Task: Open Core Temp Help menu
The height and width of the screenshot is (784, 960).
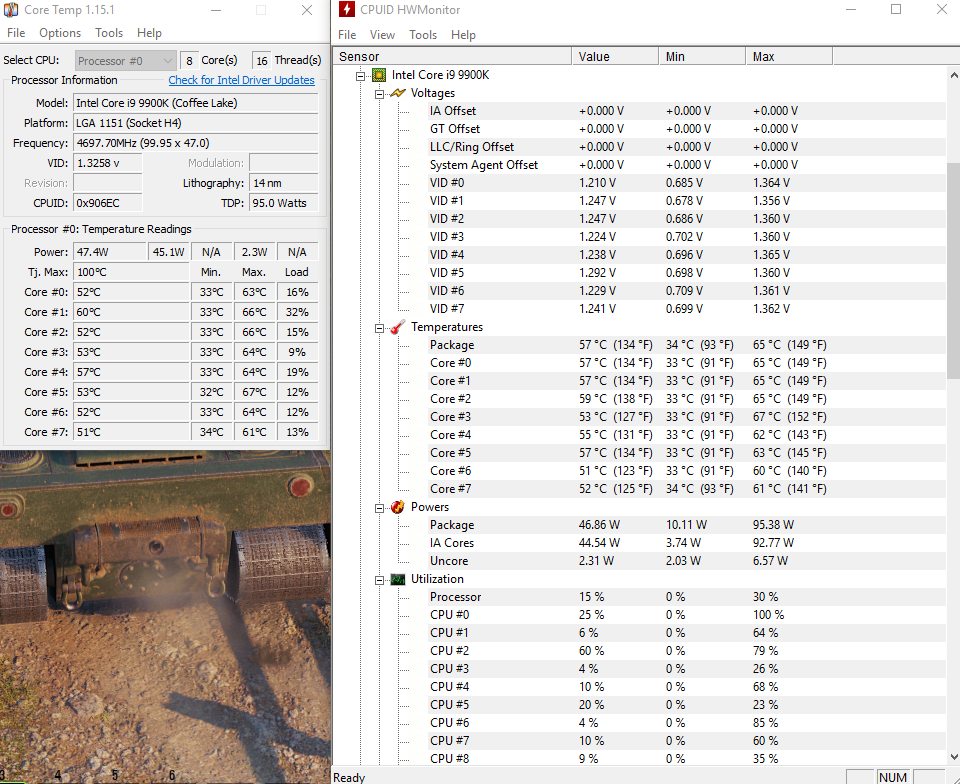Action: point(149,32)
